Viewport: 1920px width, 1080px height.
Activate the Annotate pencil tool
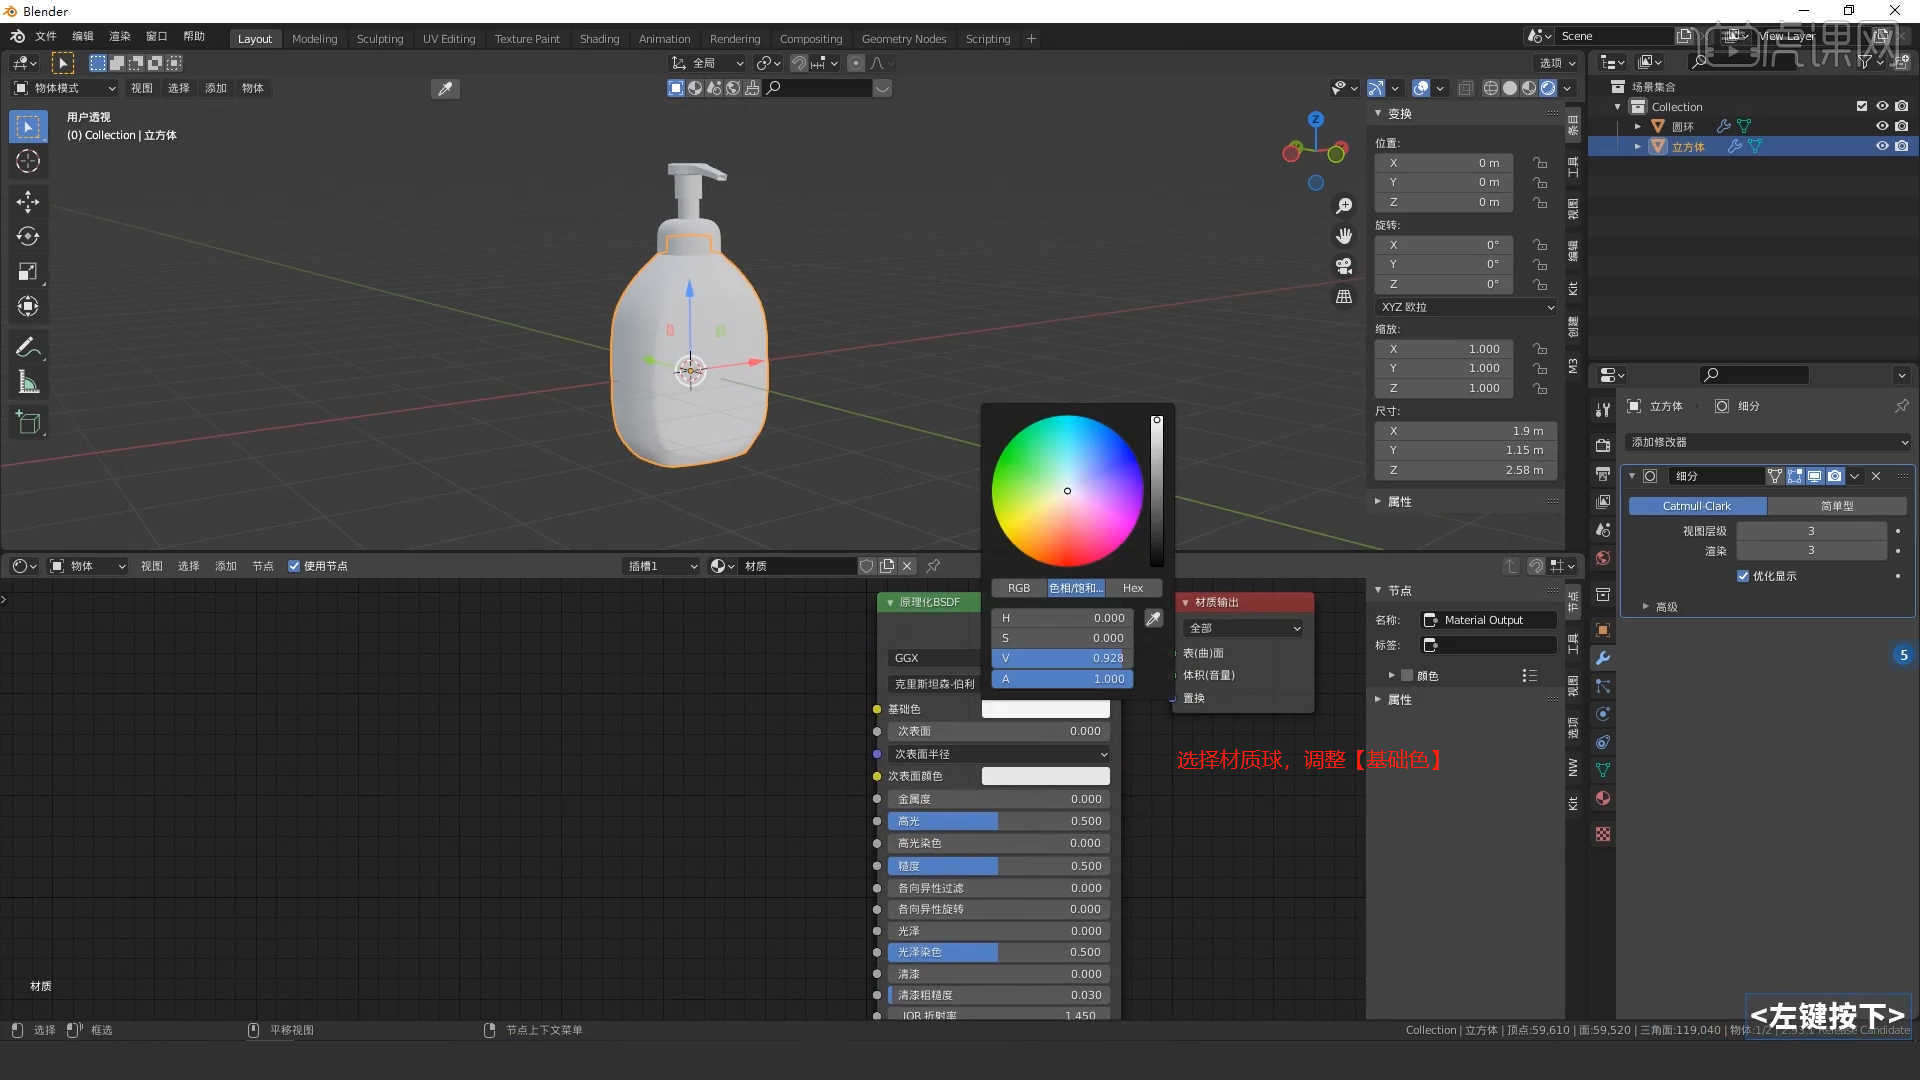pos(27,347)
